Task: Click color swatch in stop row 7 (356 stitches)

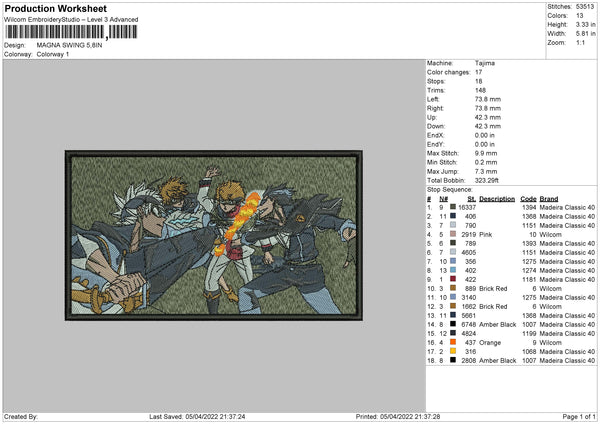Action: 453,261
